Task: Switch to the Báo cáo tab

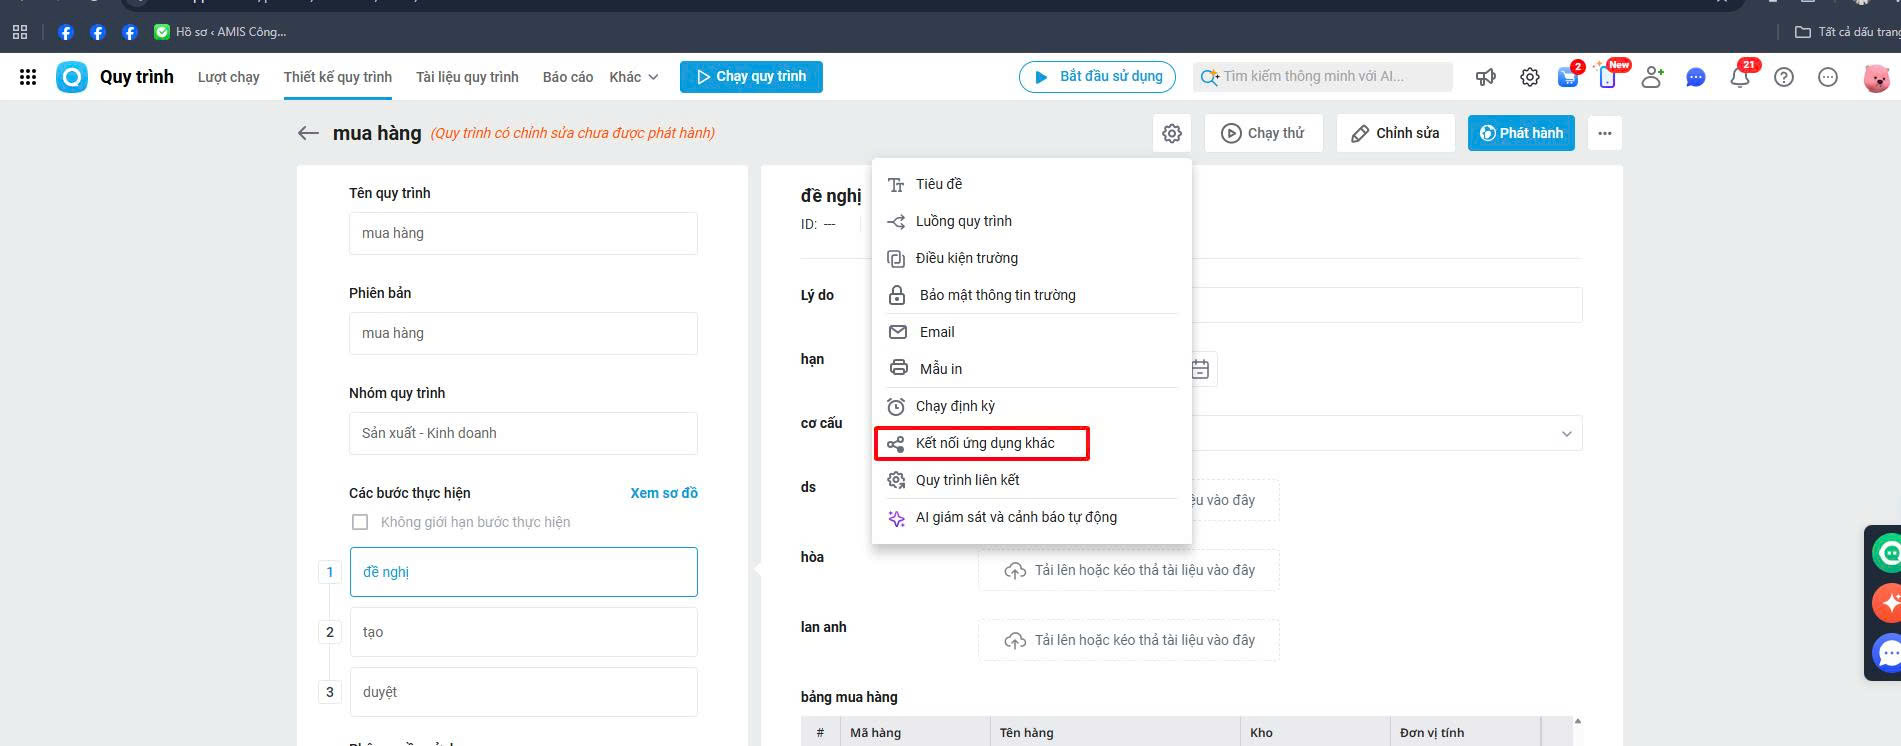Action: pyautogui.click(x=568, y=77)
